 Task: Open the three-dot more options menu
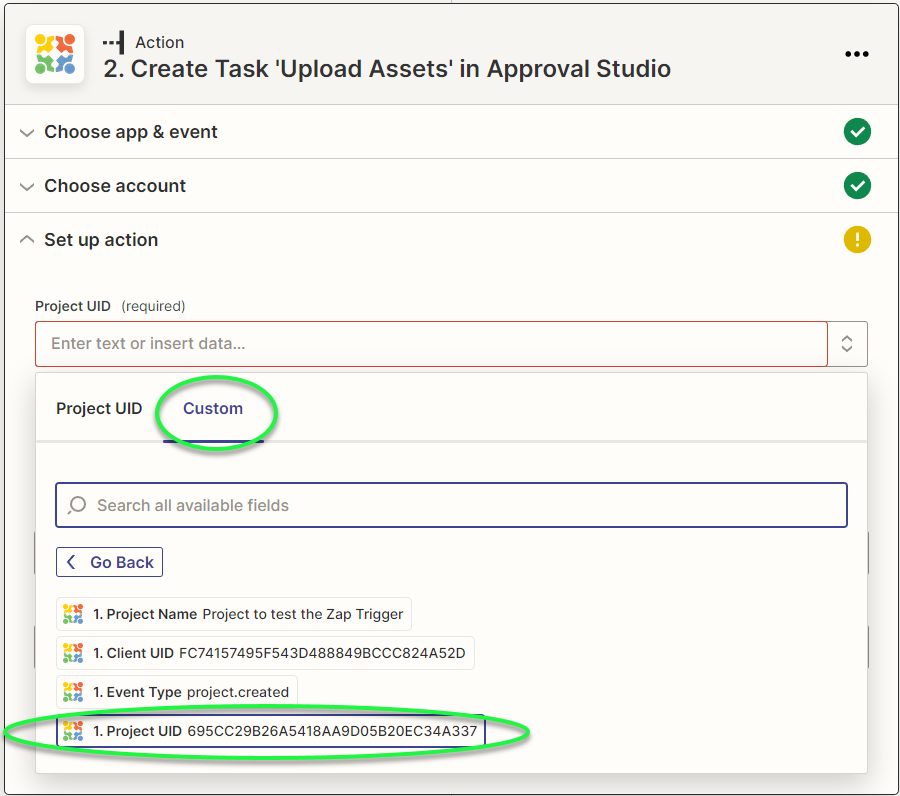coord(857,55)
